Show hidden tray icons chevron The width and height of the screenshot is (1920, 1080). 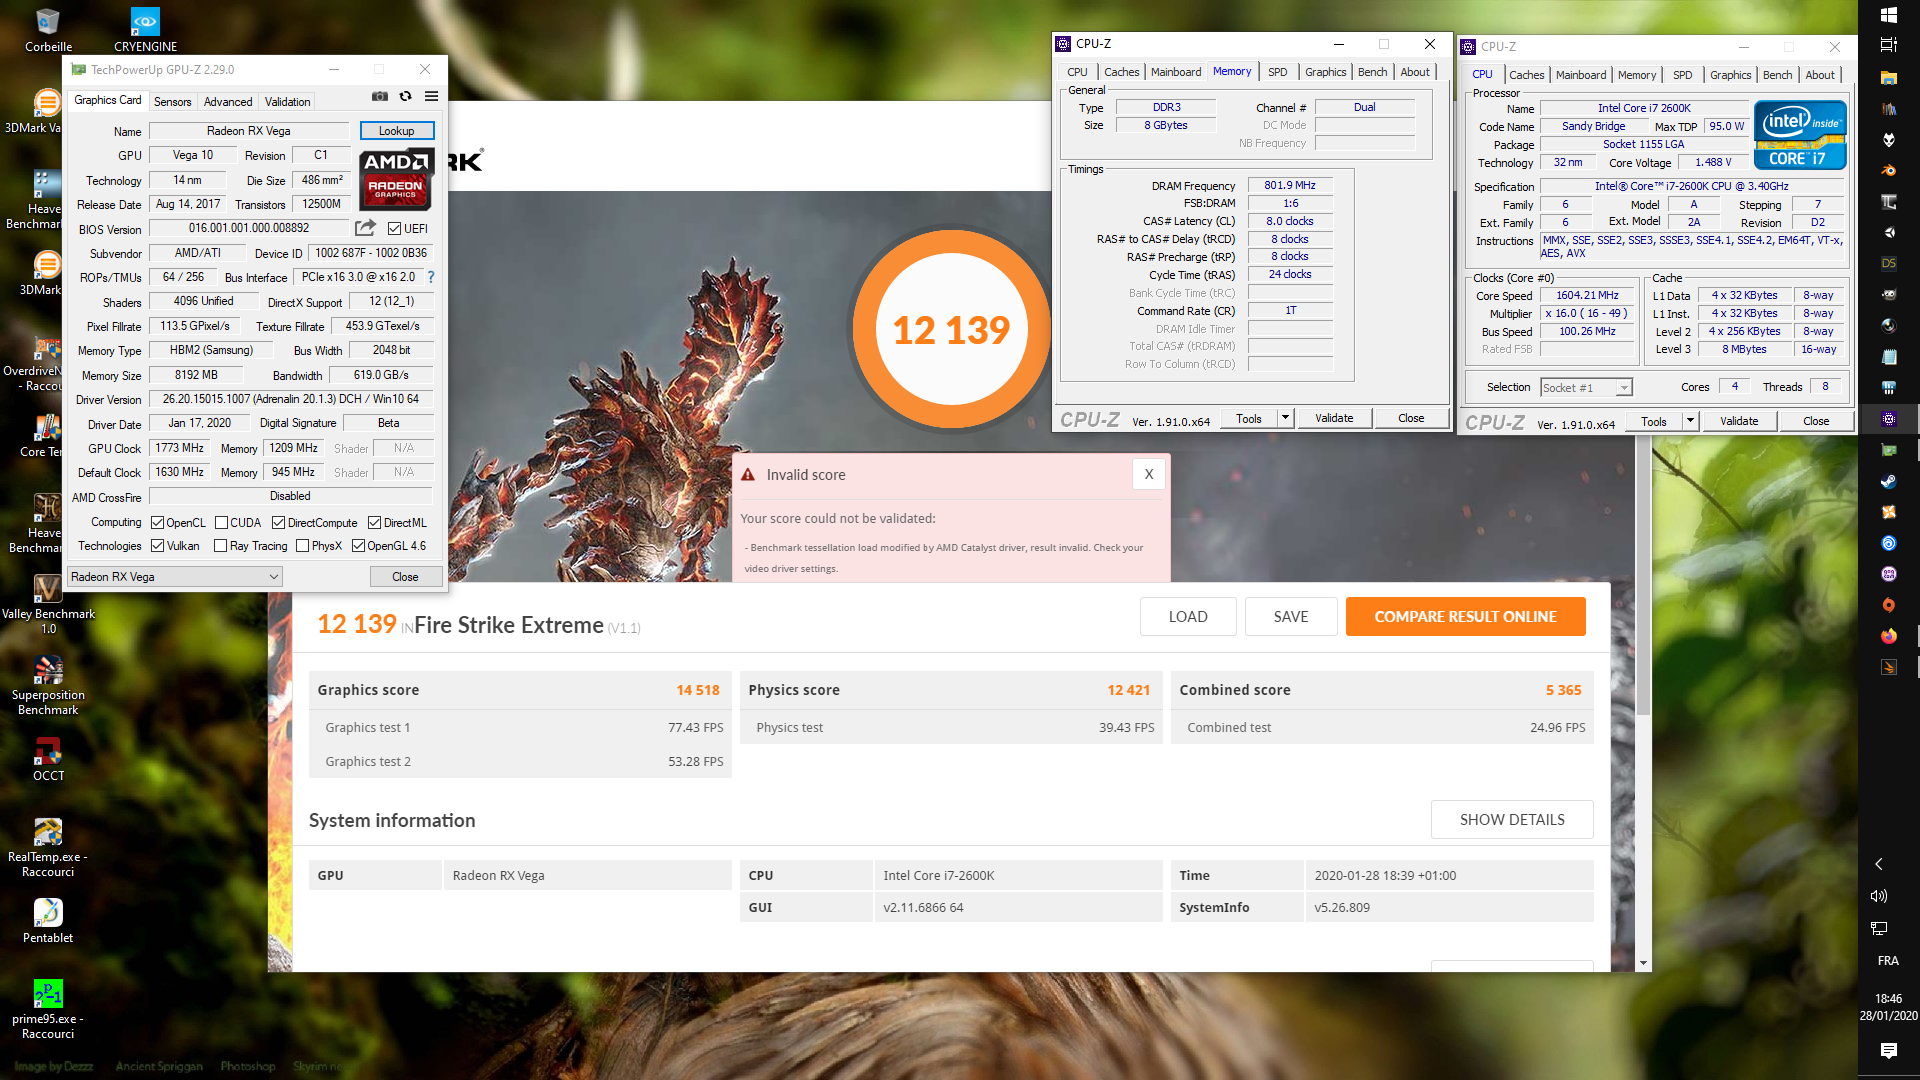coord(1879,864)
